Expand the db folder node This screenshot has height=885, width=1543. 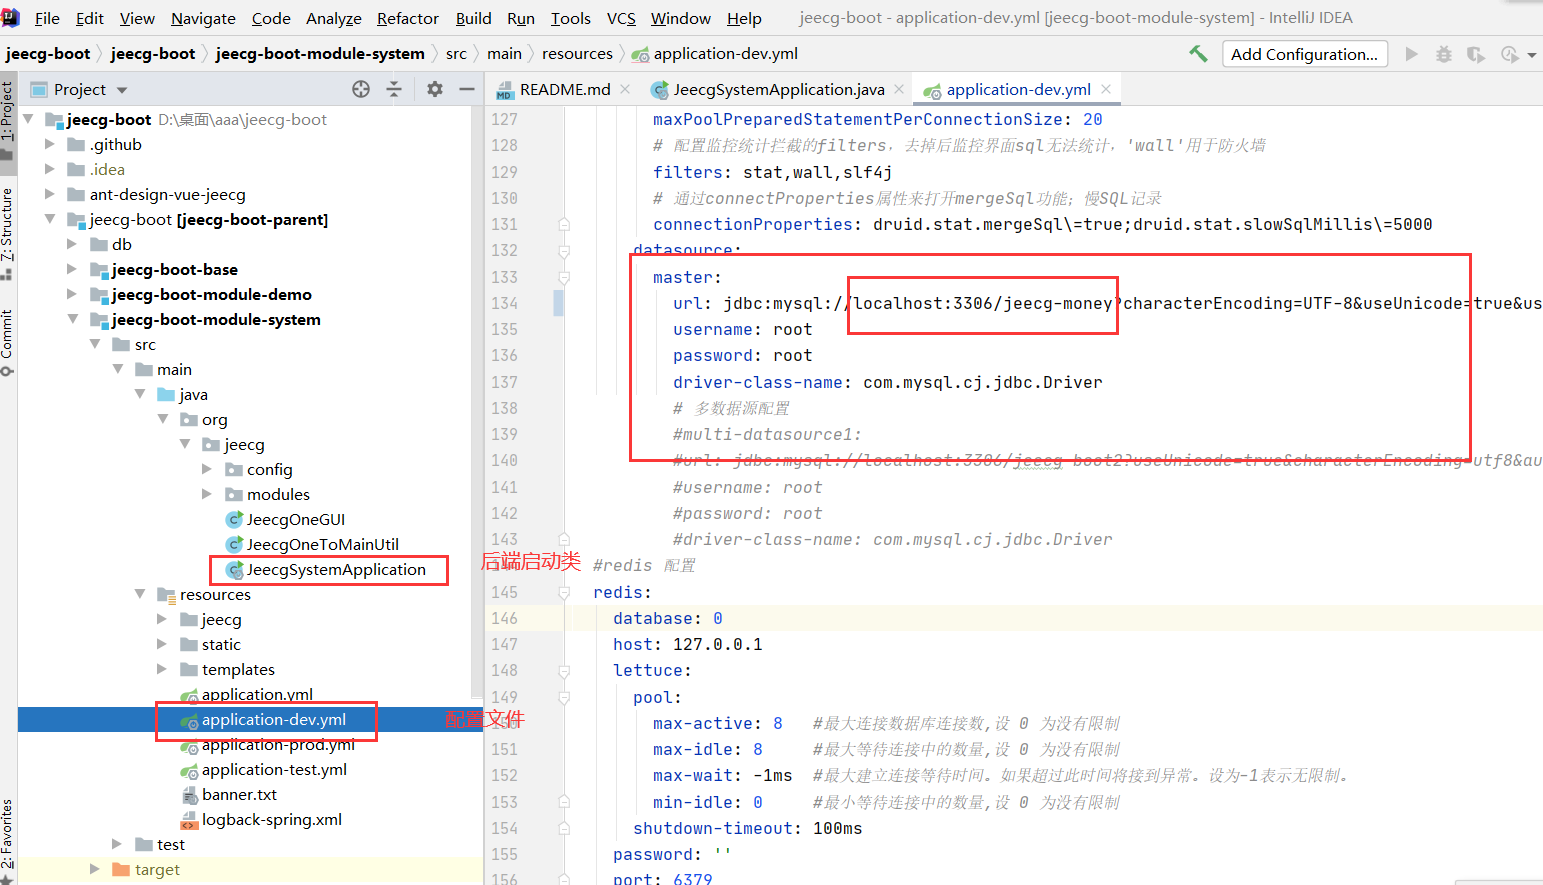click(x=72, y=244)
